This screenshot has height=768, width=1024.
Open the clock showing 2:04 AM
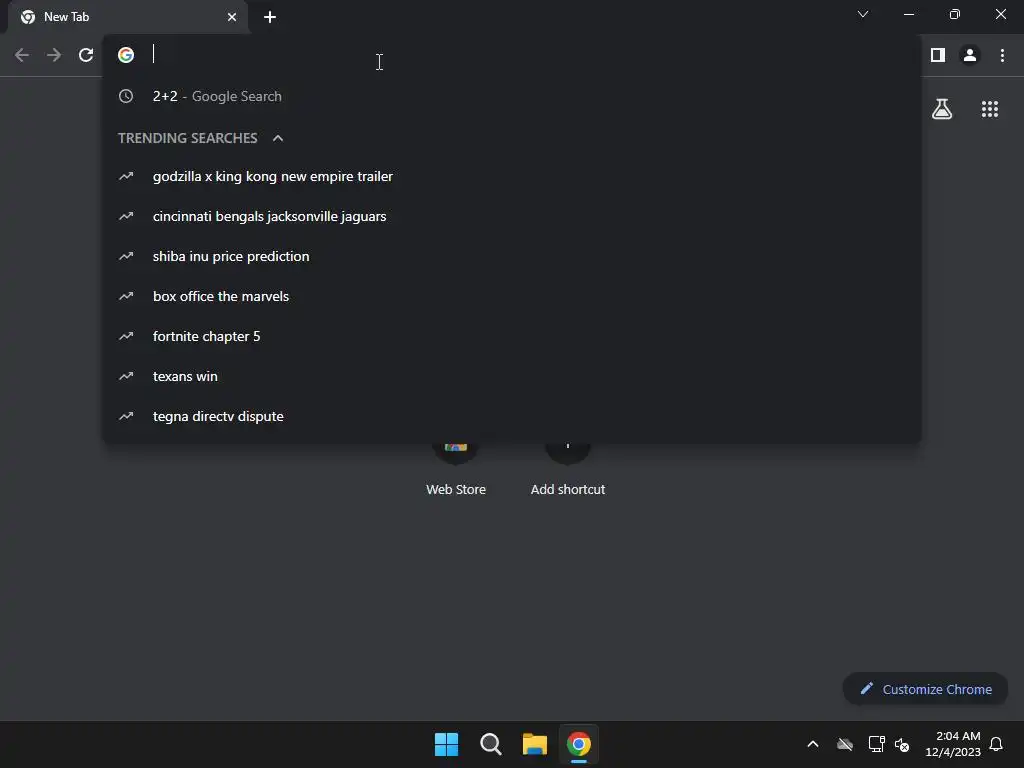953,744
